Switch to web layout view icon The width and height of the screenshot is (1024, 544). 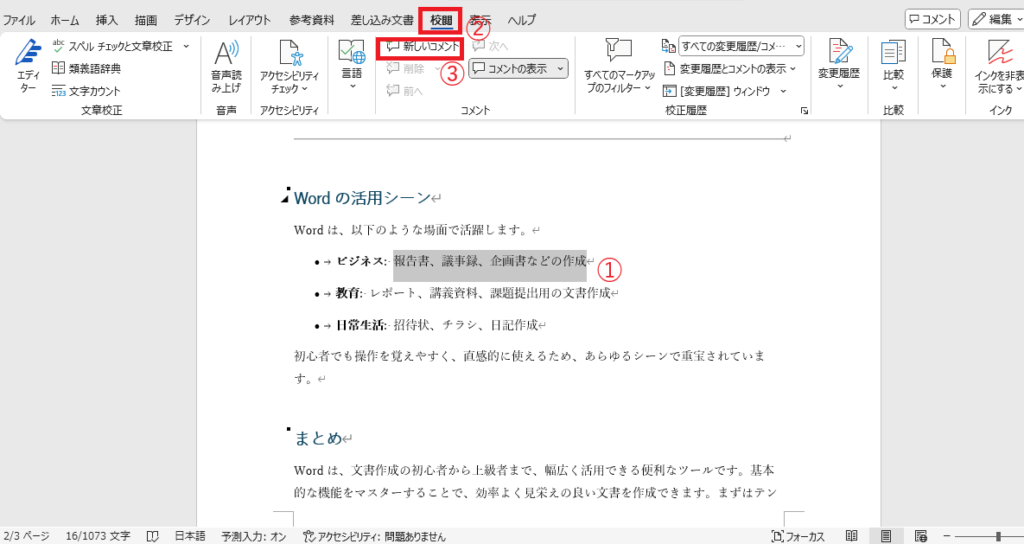921,536
